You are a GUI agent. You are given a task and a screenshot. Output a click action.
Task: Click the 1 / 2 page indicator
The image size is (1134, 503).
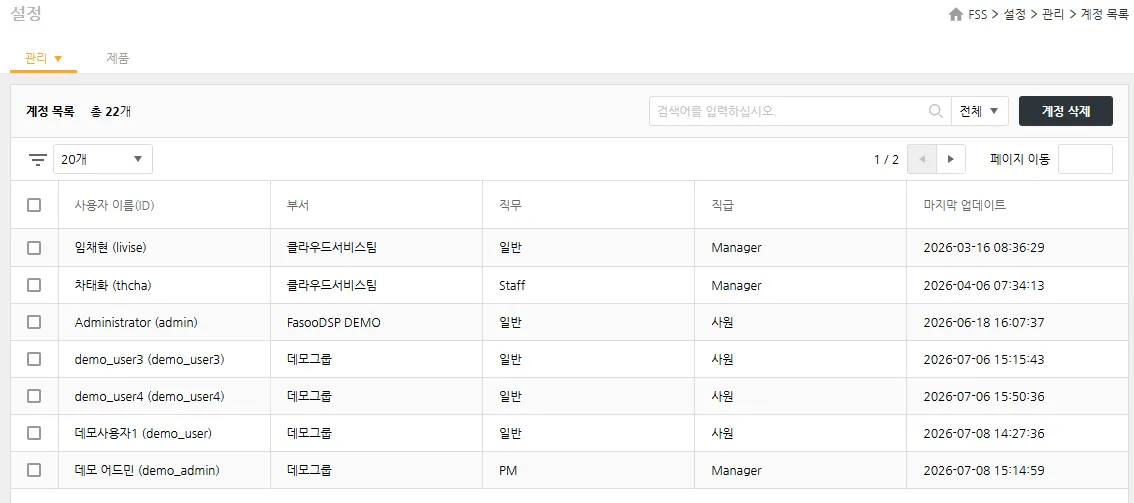click(887, 159)
